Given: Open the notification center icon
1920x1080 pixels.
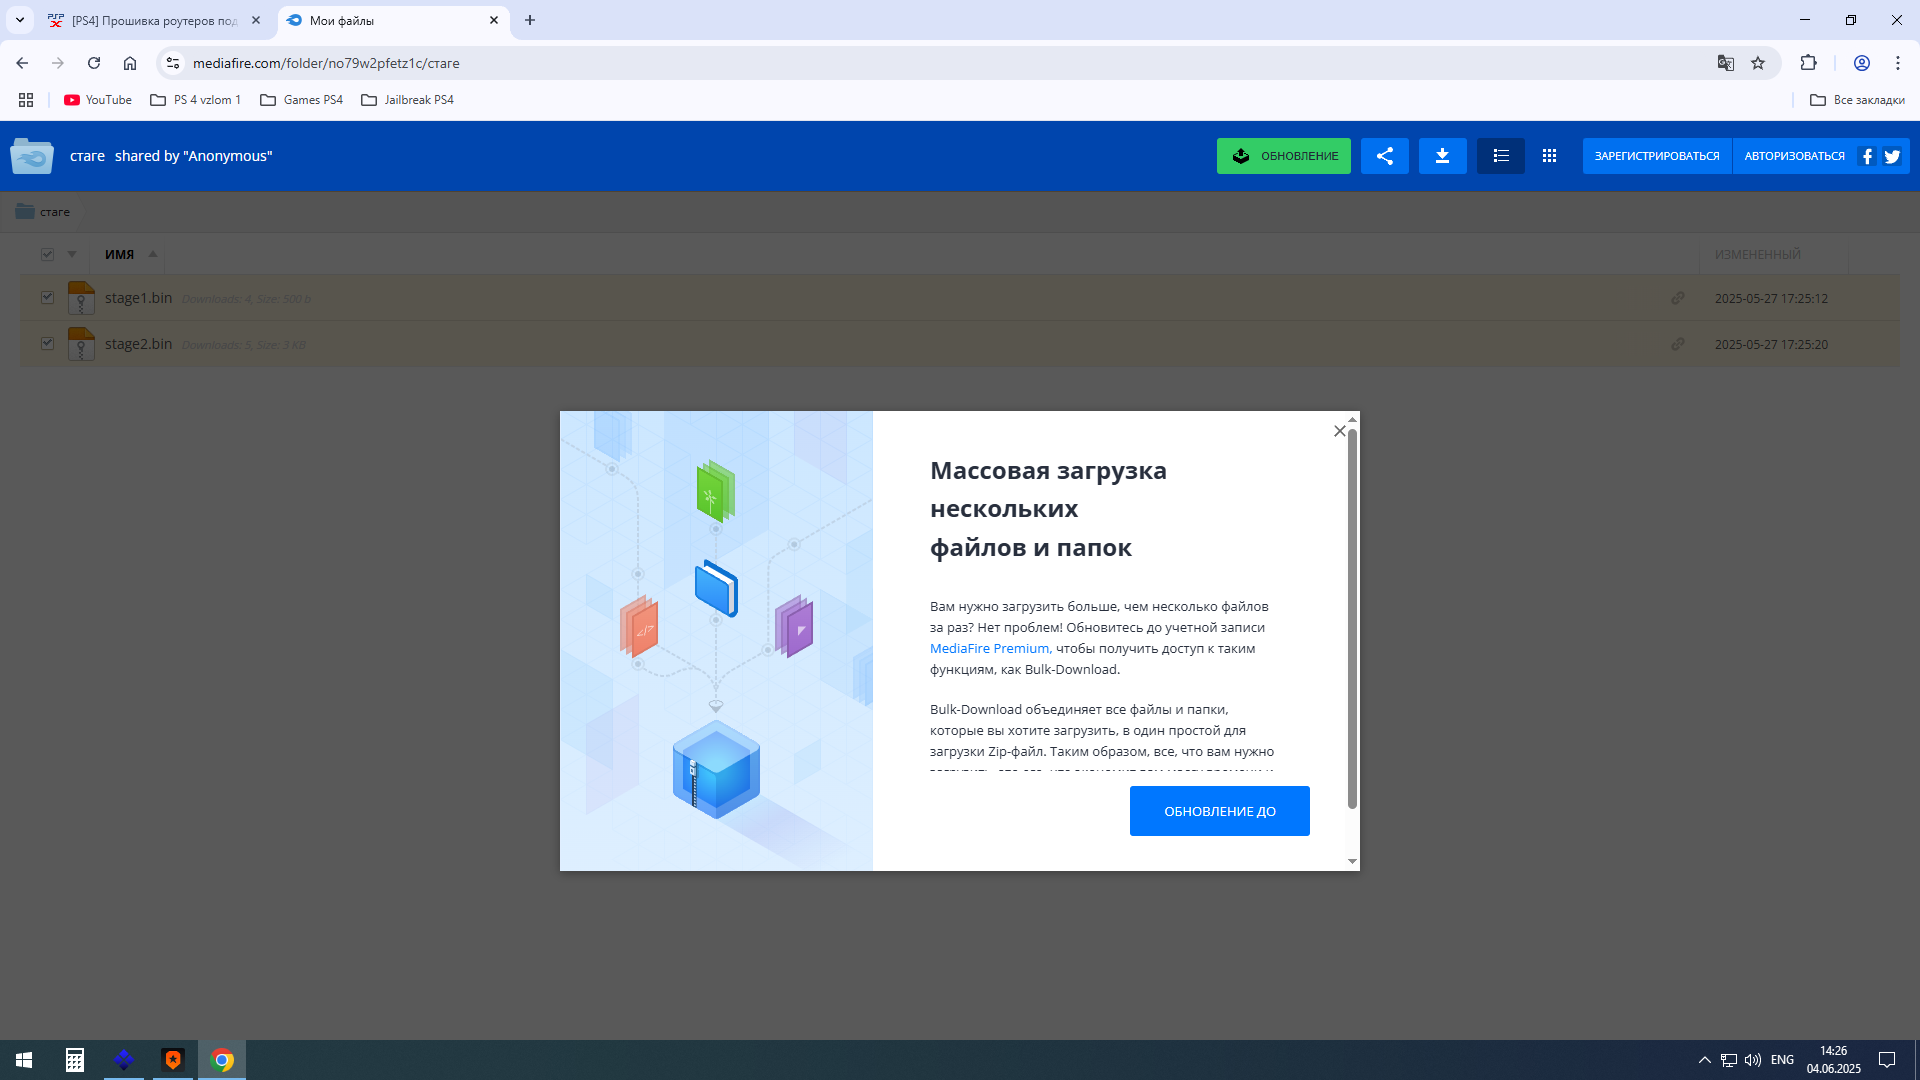Looking at the screenshot, I should tap(1887, 1060).
